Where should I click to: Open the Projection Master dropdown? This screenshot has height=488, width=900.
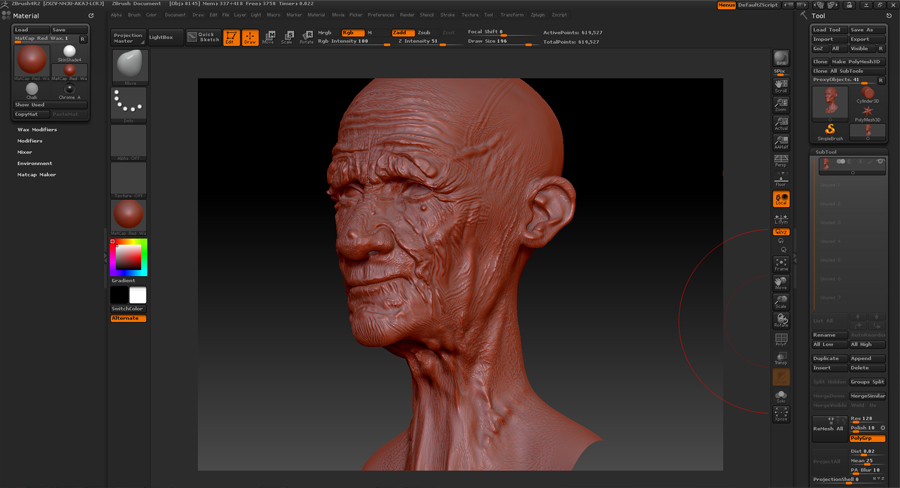(x=127, y=38)
